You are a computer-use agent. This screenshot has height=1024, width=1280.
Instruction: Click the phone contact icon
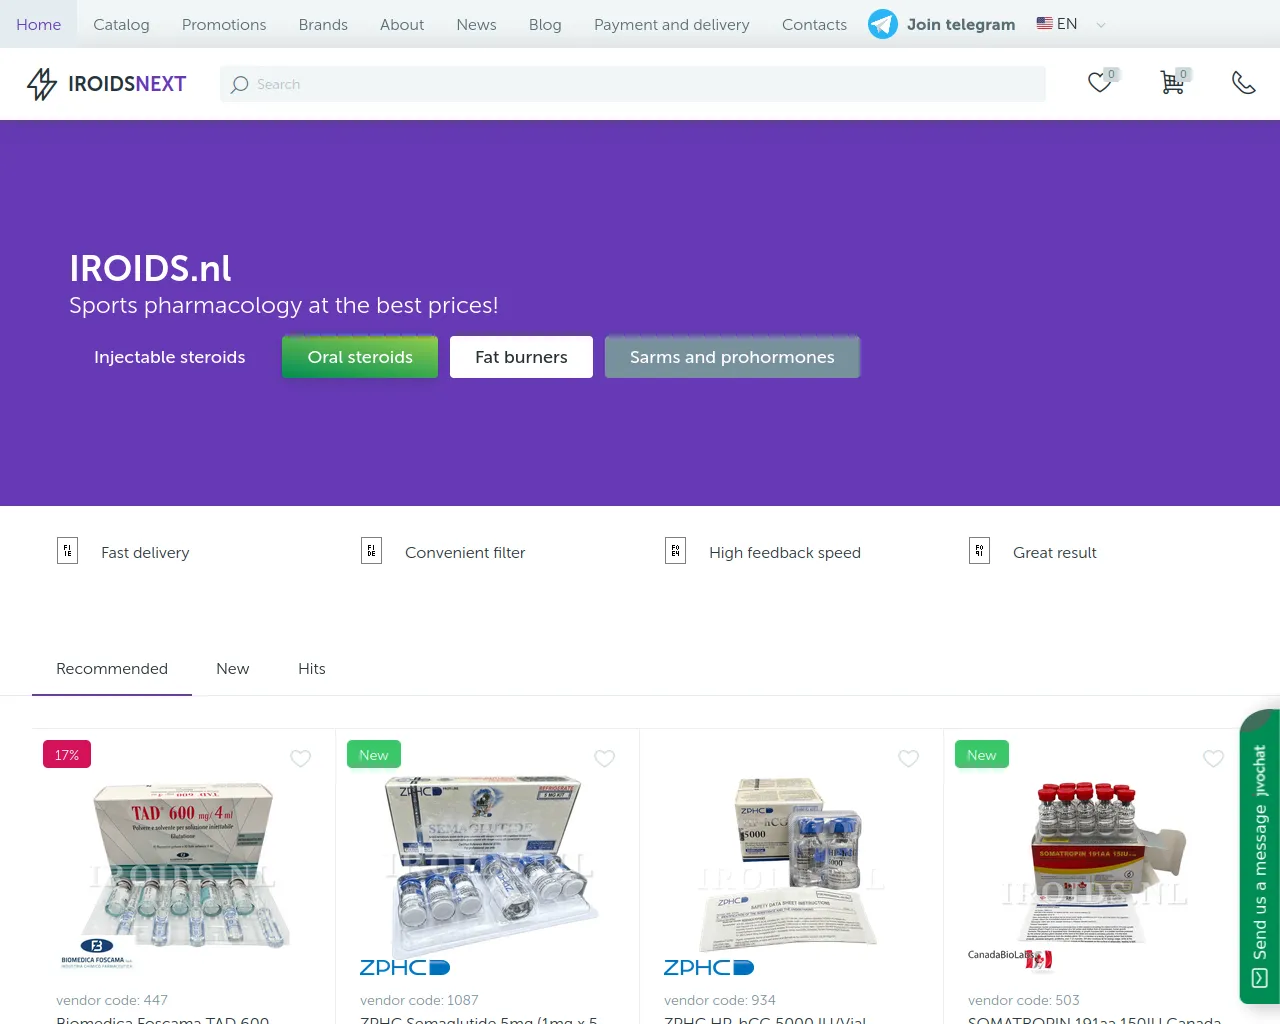[x=1243, y=83]
